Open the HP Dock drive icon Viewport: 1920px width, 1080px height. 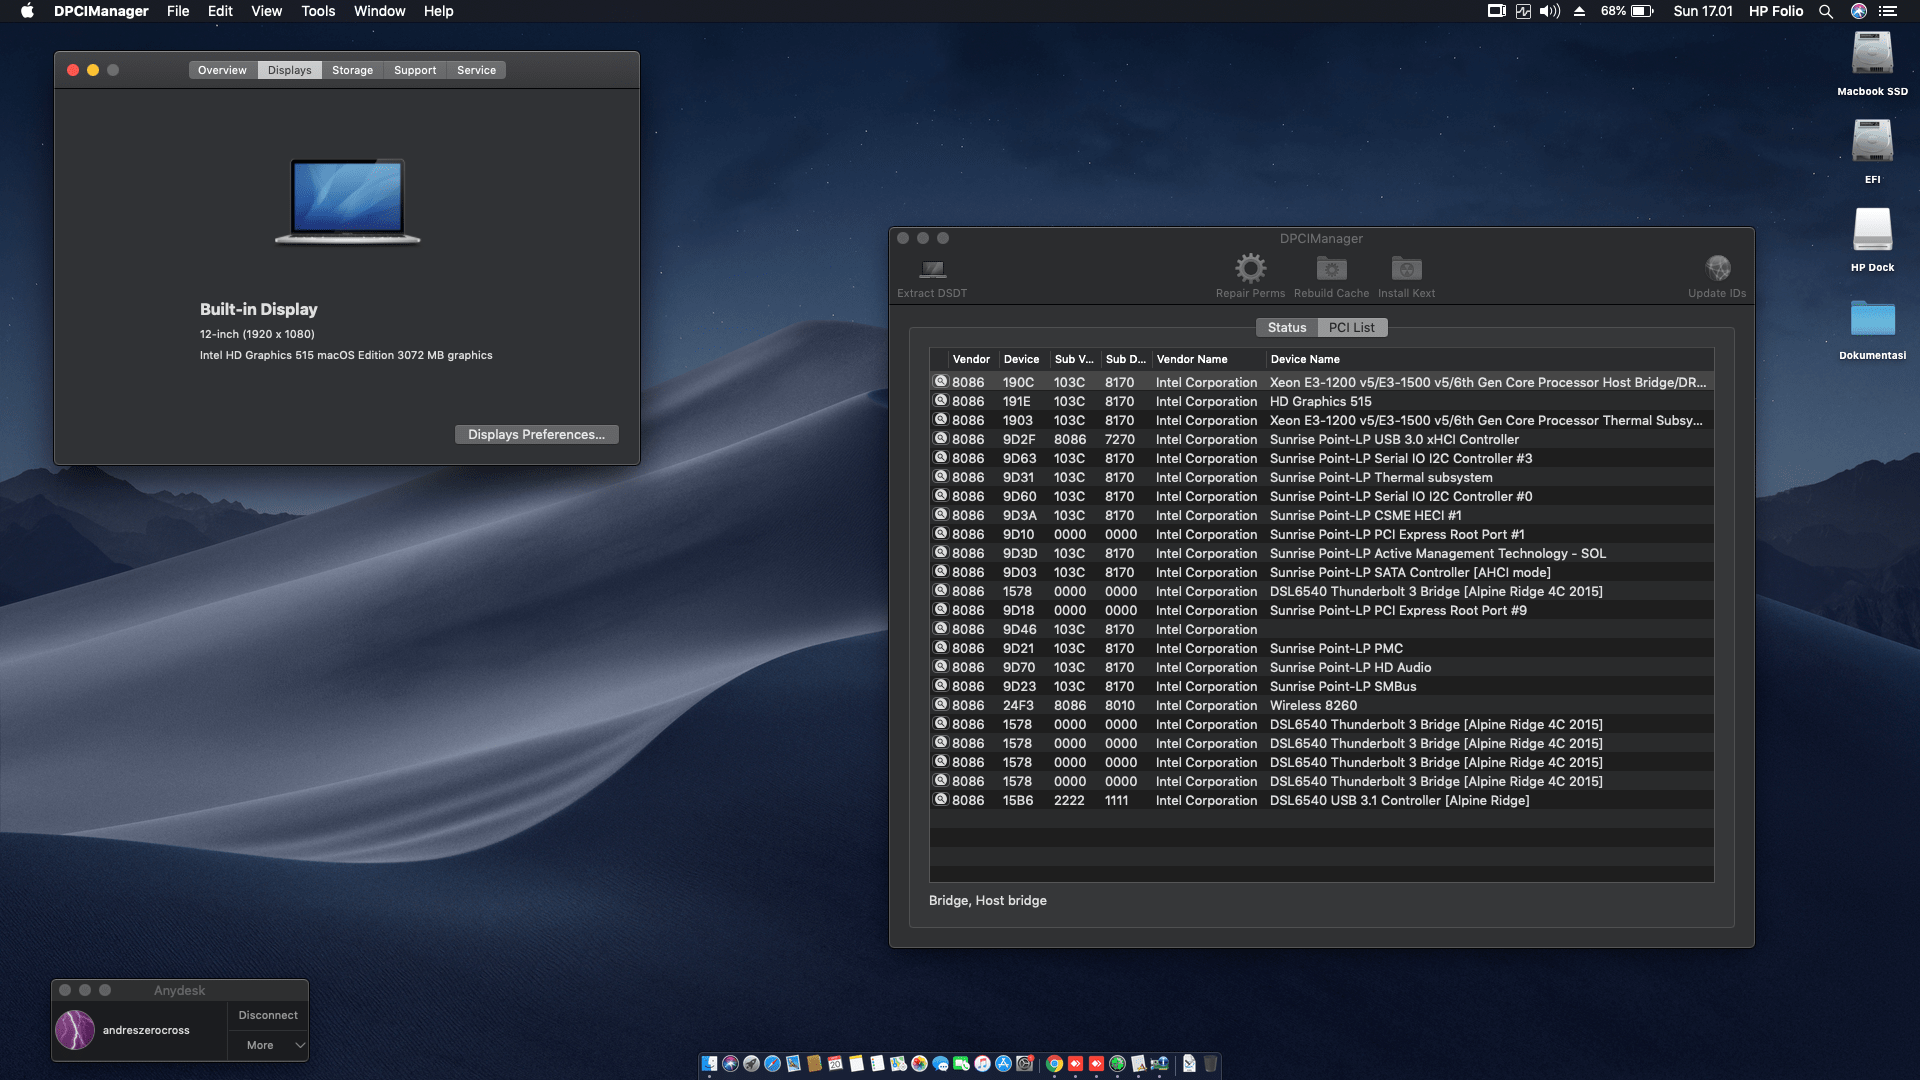[x=1872, y=229]
